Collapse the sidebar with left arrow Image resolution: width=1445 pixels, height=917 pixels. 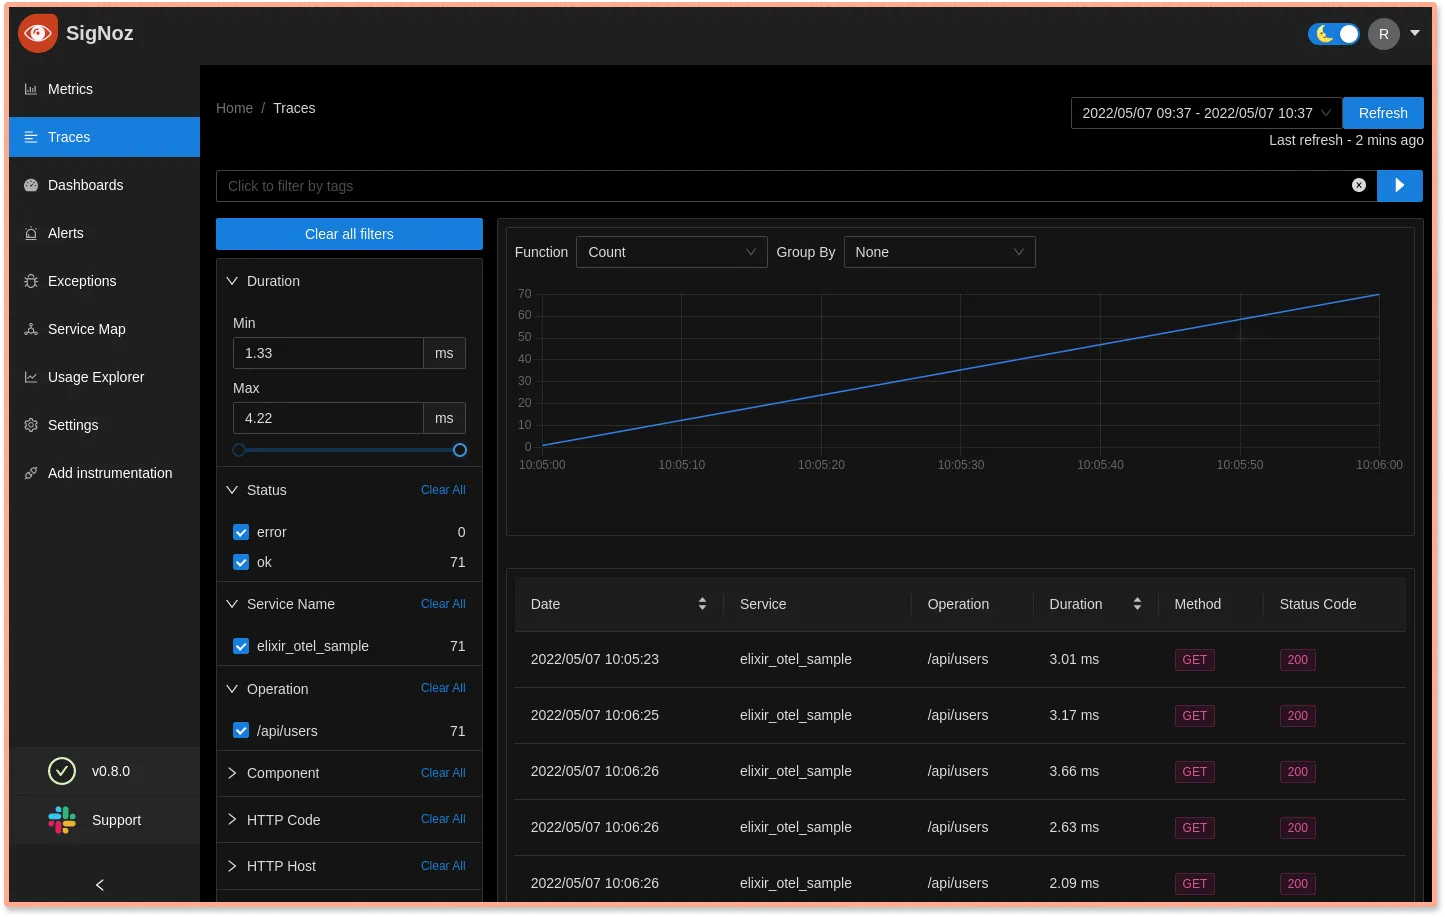[100, 885]
